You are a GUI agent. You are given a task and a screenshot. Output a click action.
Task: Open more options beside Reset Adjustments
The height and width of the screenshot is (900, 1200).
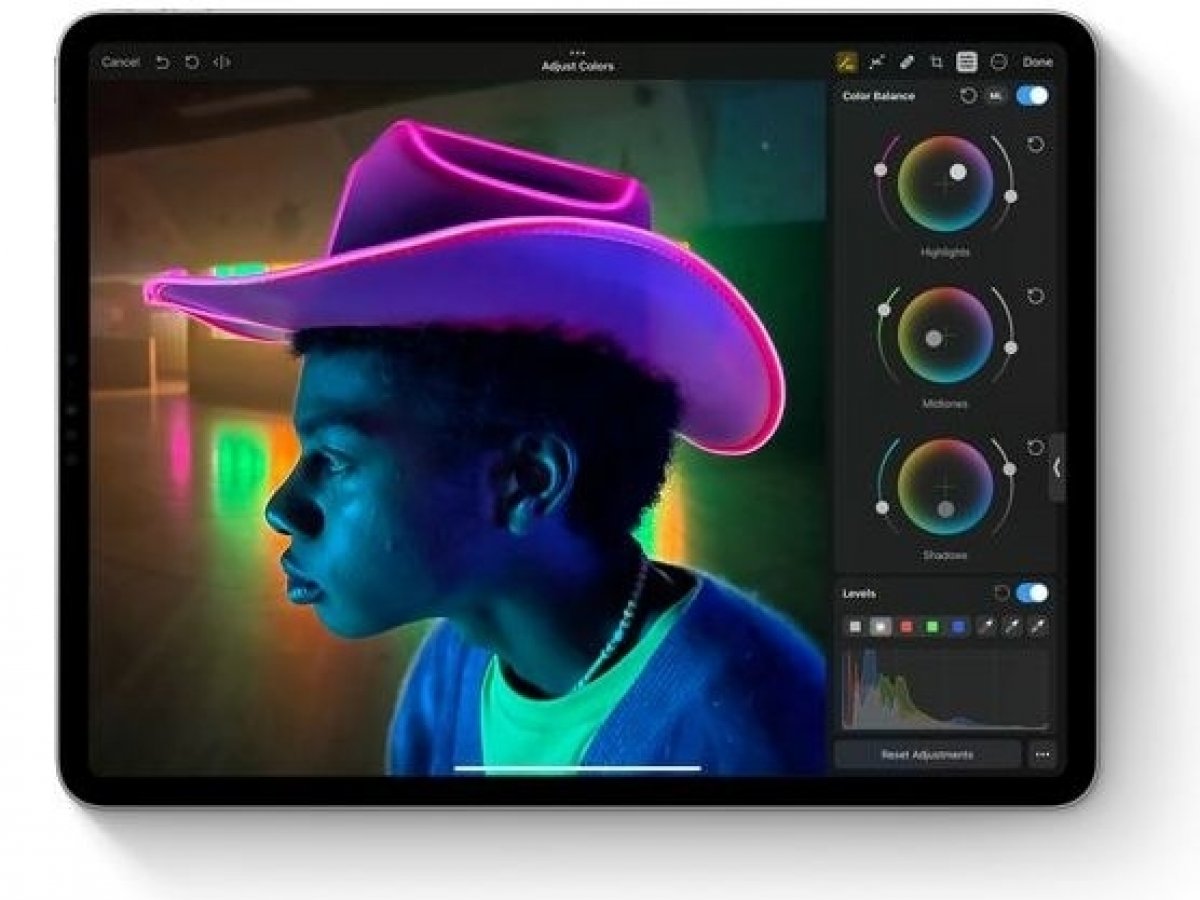[1043, 755]
